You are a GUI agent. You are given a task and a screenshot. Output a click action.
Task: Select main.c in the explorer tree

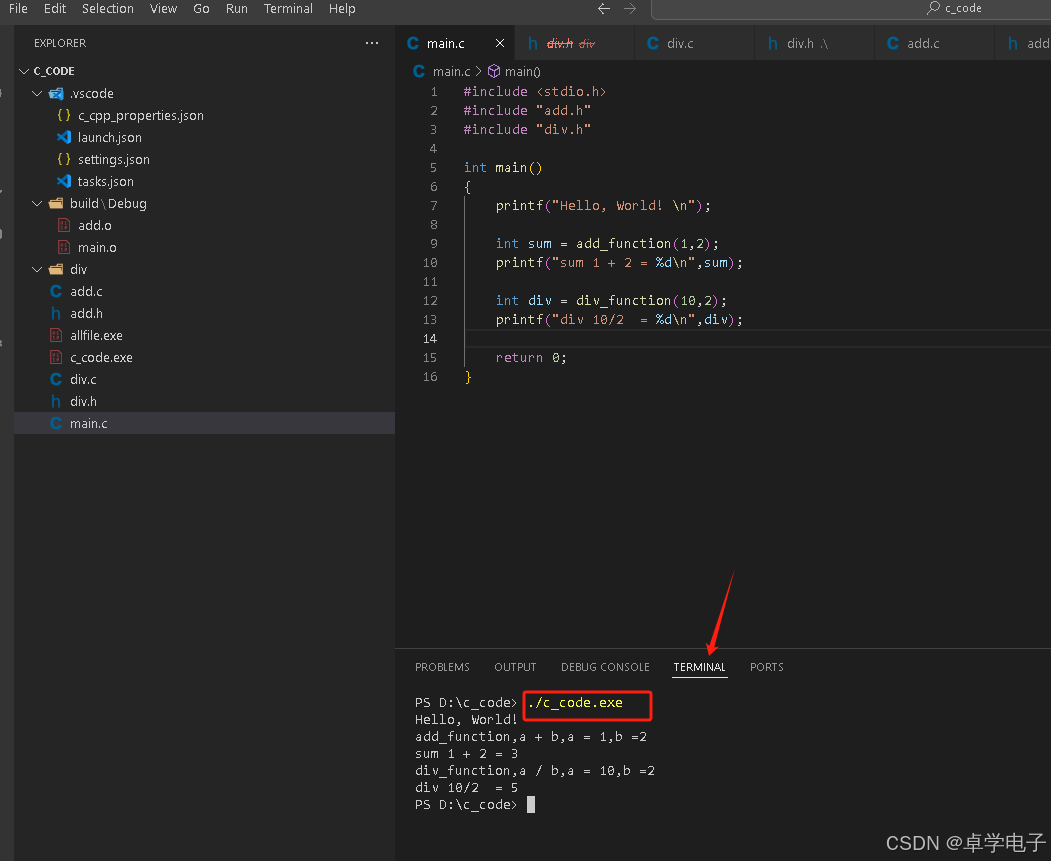click(88, 423)
